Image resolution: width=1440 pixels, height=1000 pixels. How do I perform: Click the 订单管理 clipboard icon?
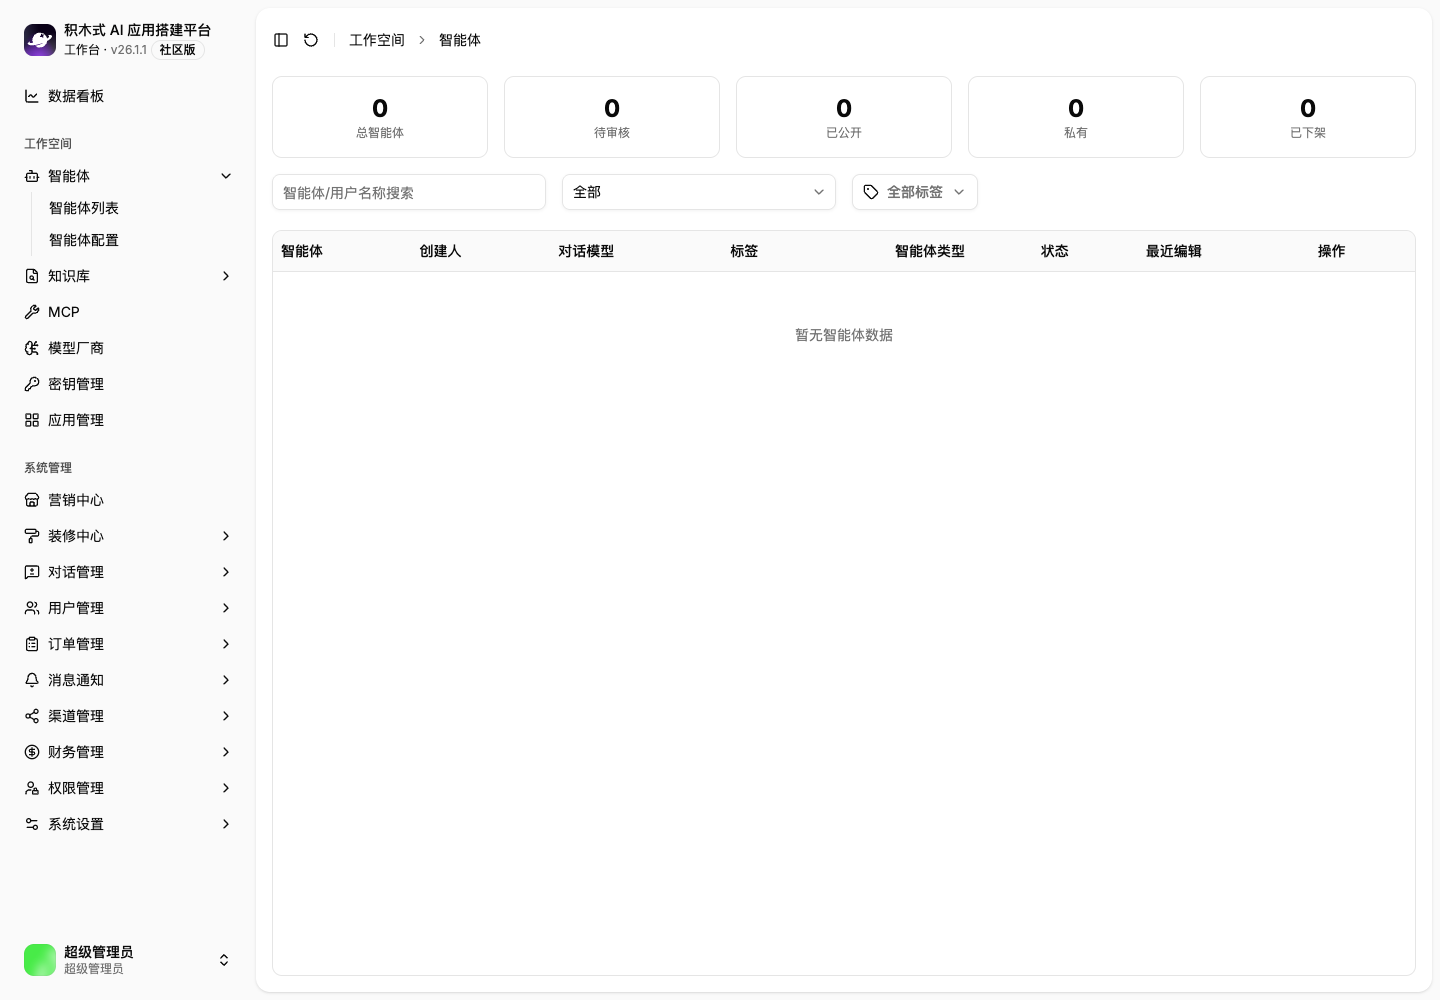pos(32,644)
